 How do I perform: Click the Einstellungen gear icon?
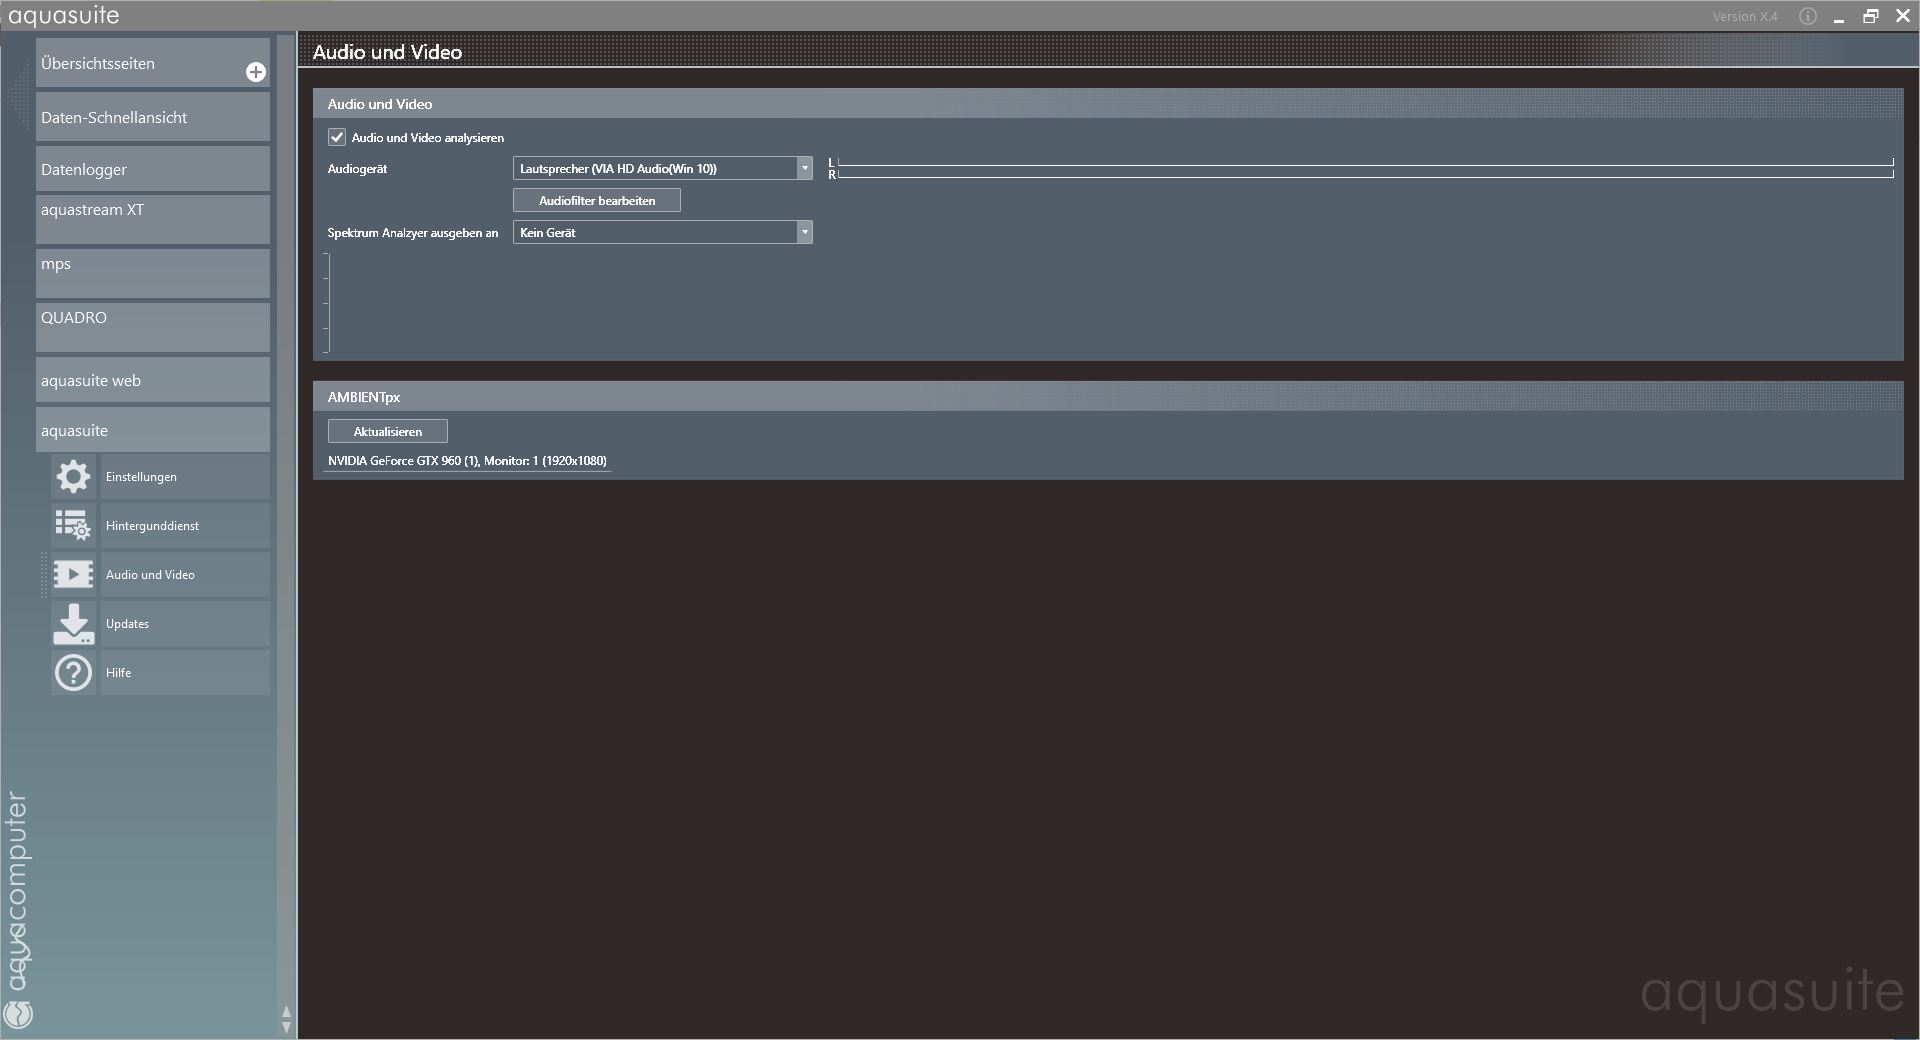(x=73, y=477)
